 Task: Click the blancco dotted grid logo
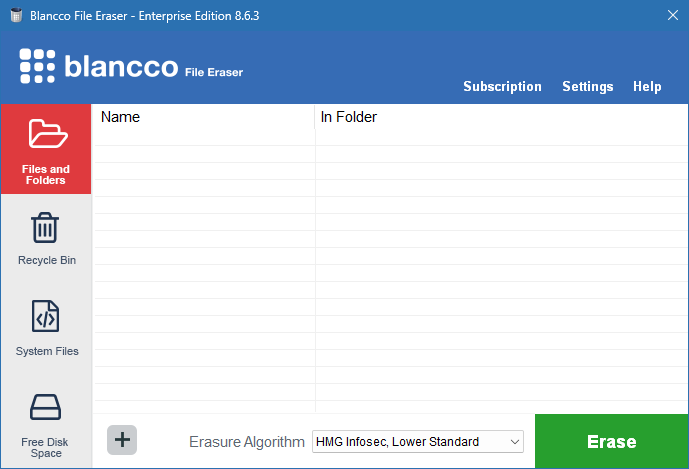[37, 66]
